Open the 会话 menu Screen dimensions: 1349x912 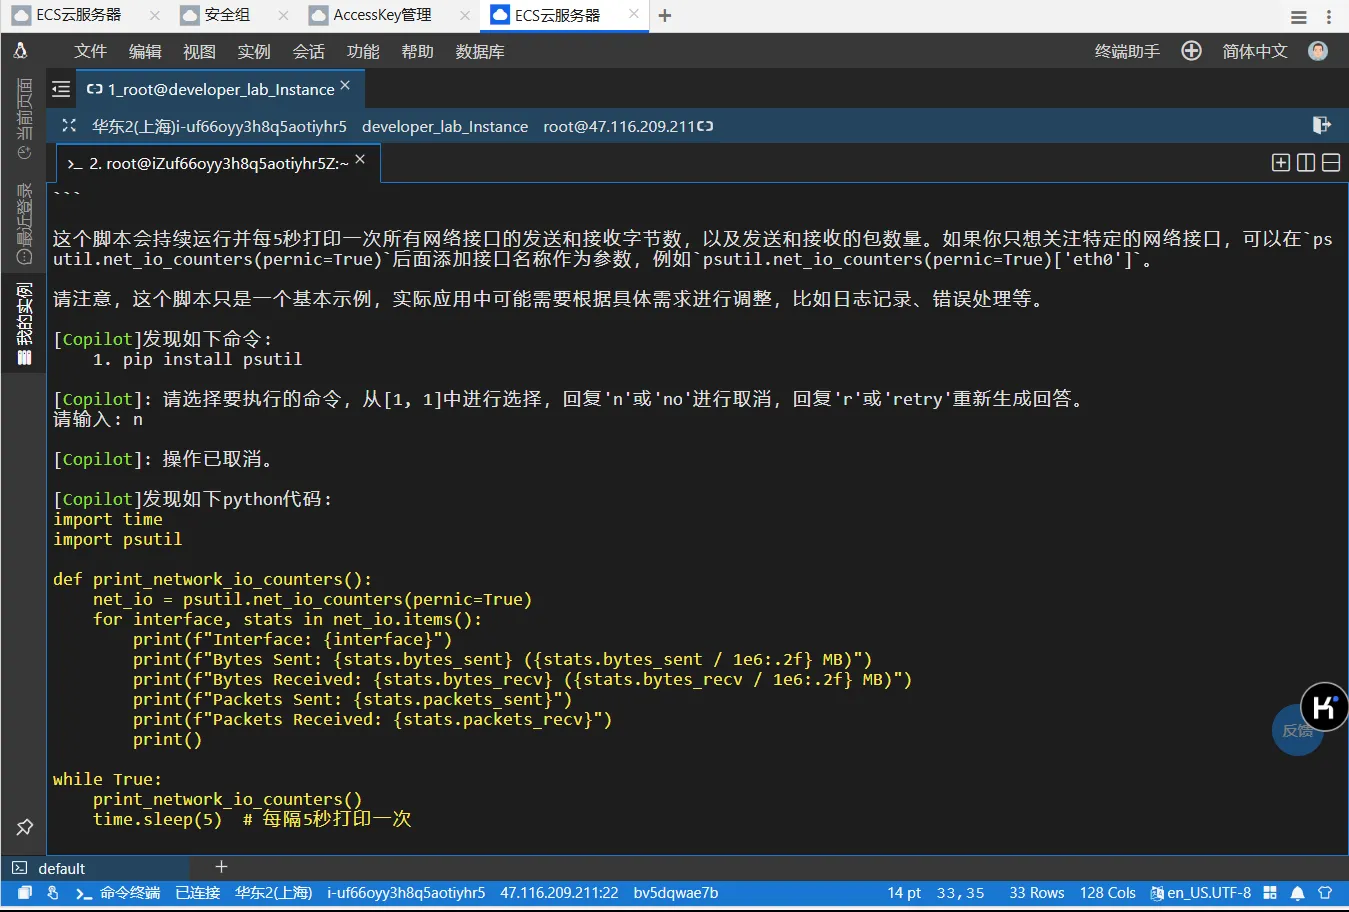[x=308, y=51]
